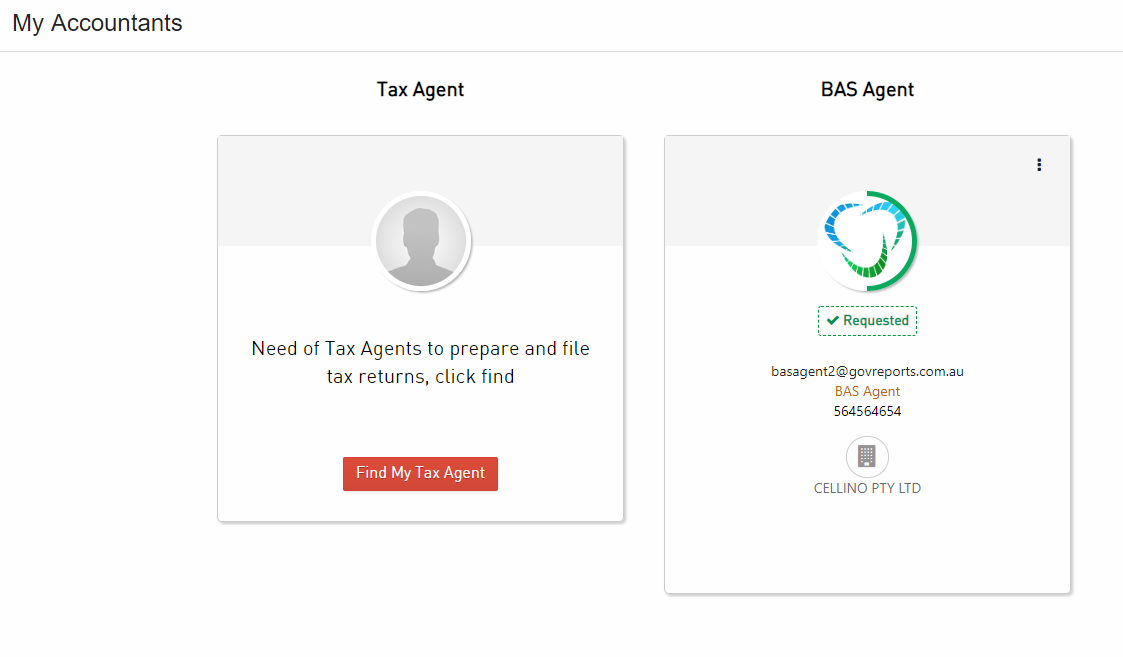Click the Tax Agent column heading

click(420, 90)
